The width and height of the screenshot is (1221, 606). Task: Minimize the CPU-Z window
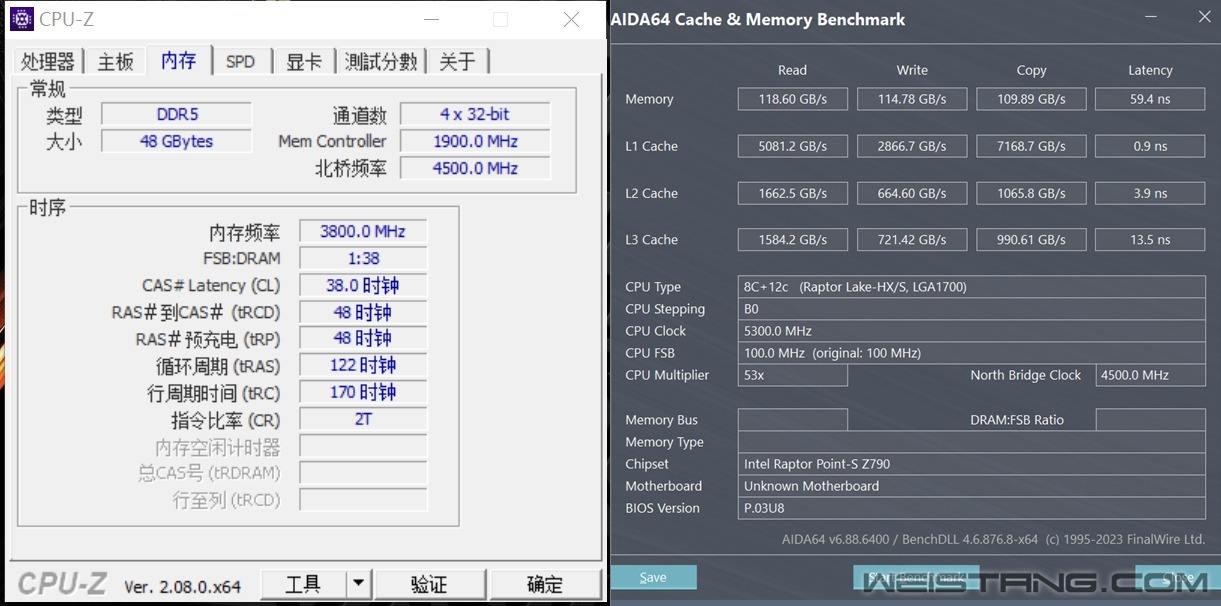click(431, 20)
